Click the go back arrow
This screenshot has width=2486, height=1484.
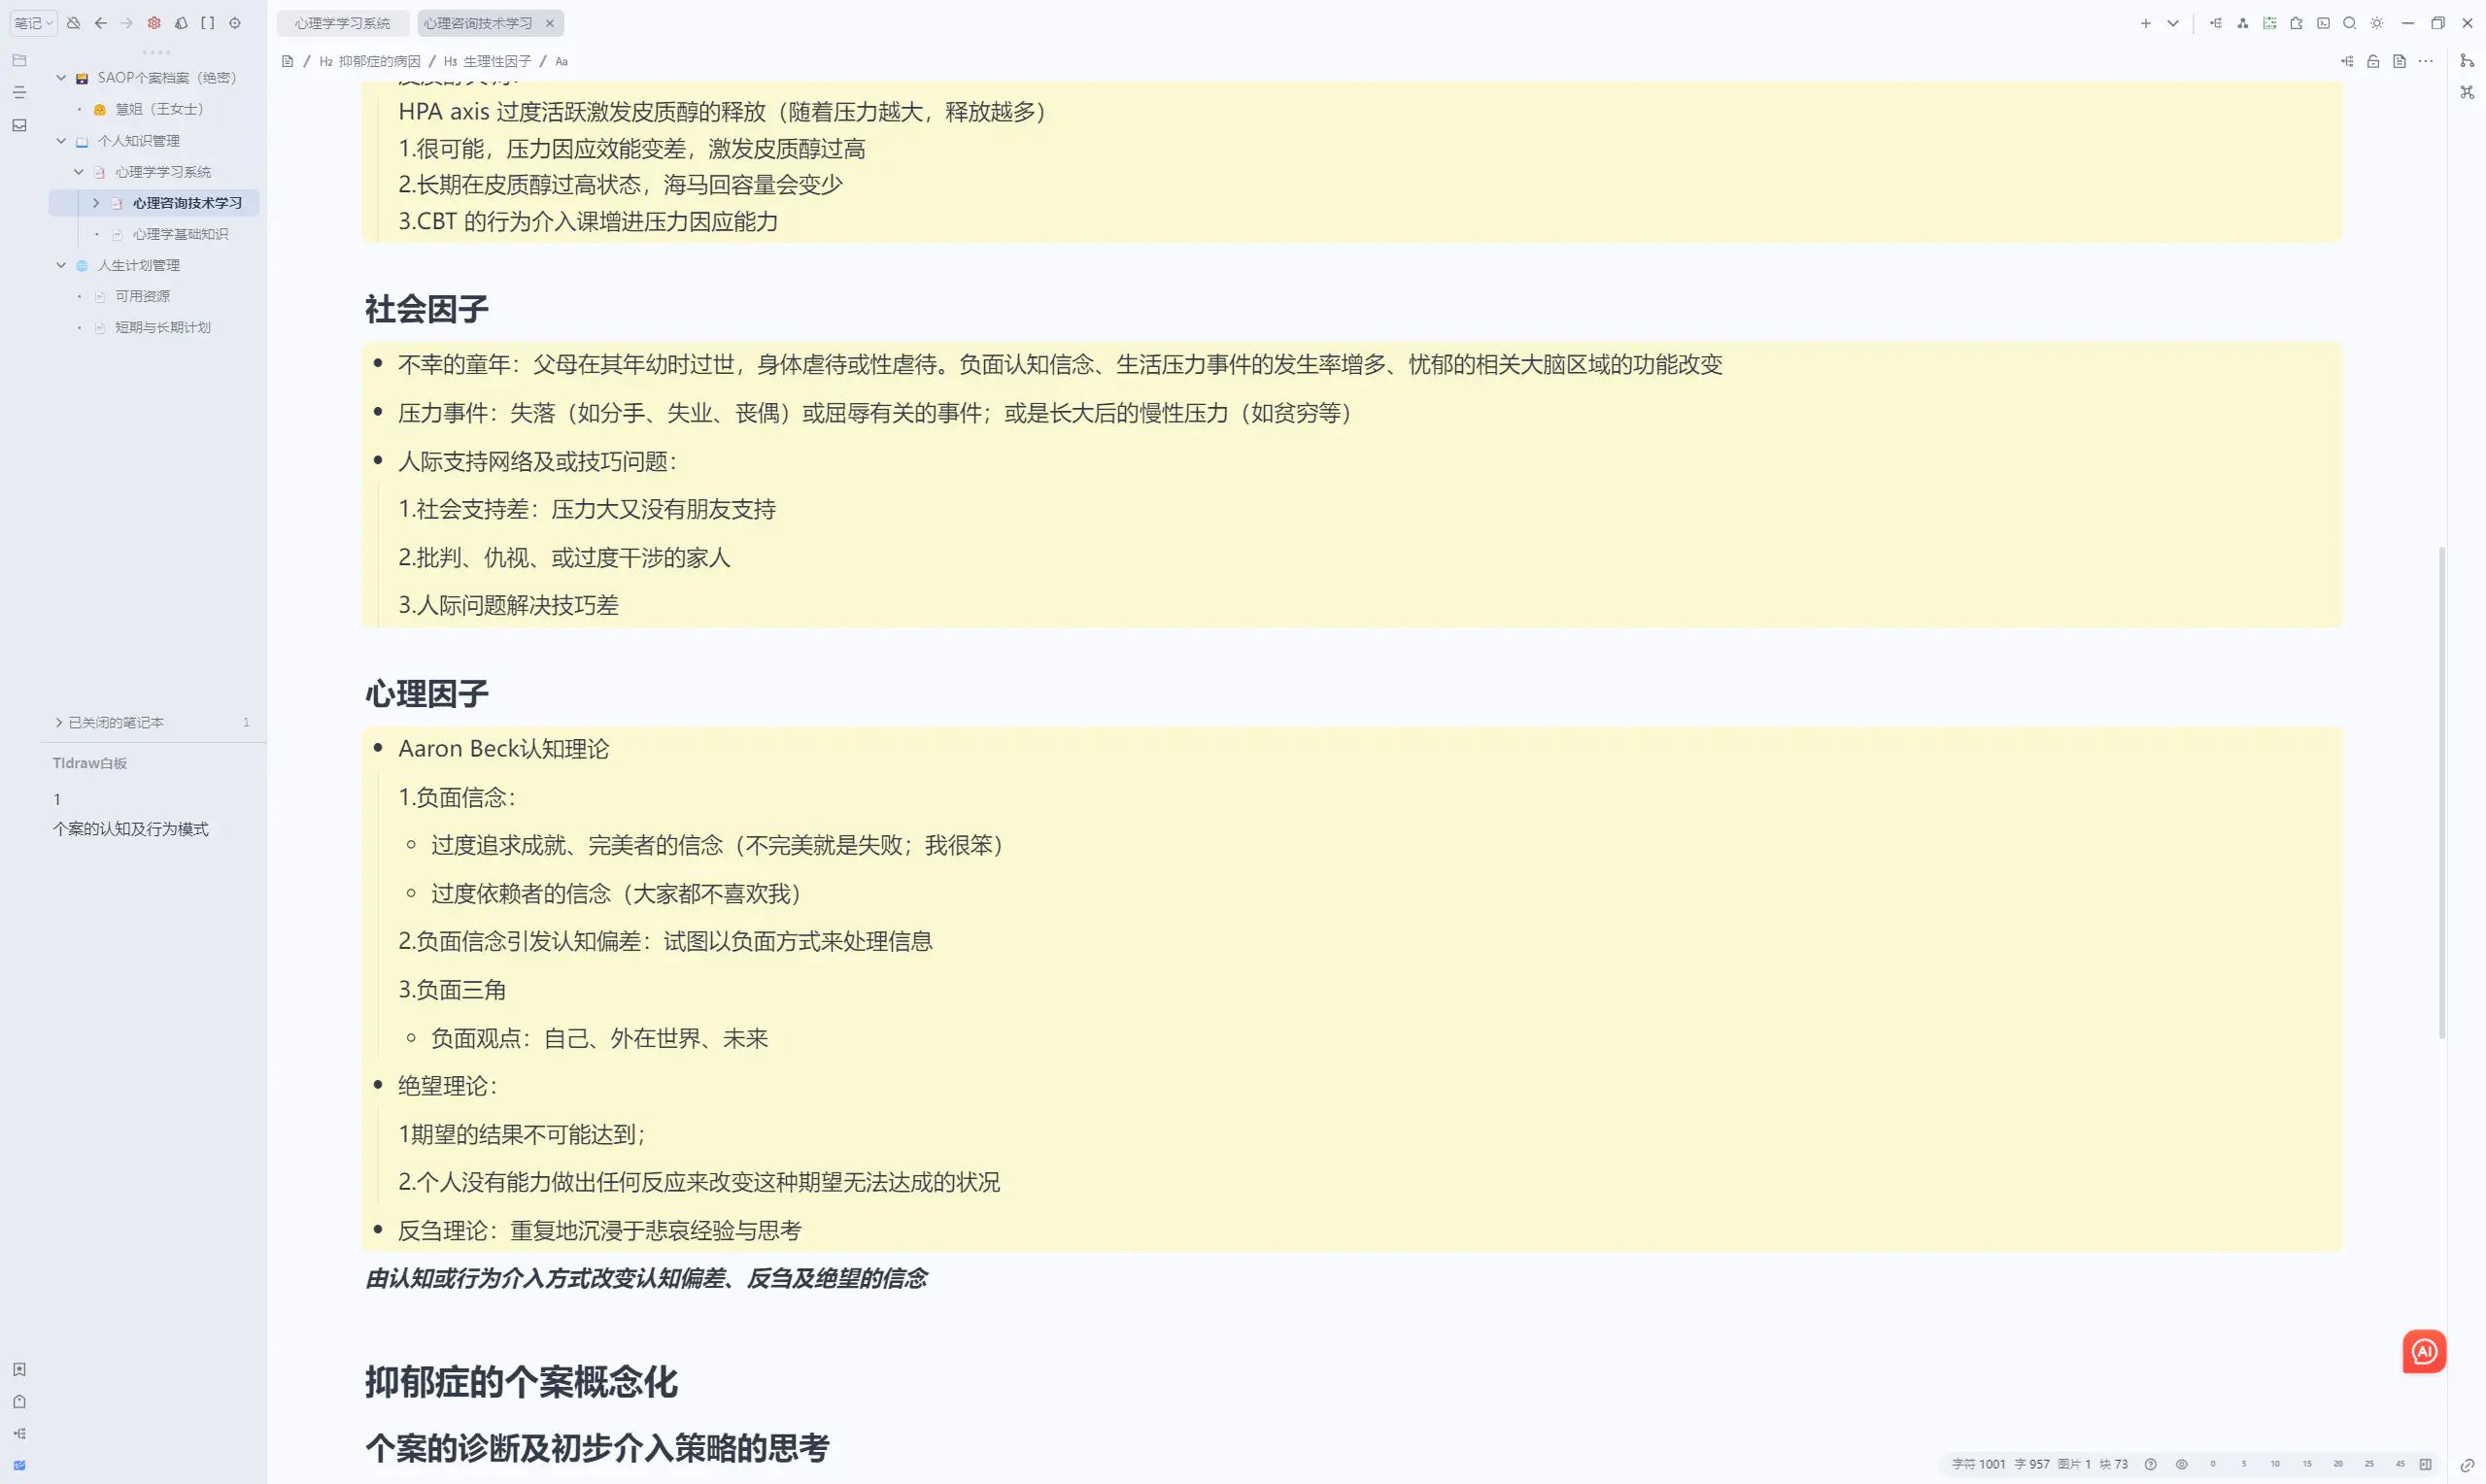click(x=101, y=23)
